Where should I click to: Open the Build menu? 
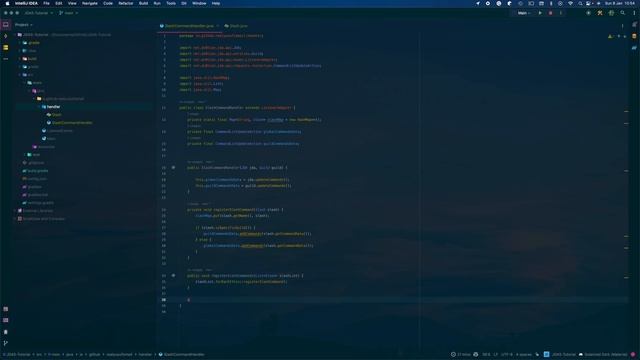[x=143, y=3]
